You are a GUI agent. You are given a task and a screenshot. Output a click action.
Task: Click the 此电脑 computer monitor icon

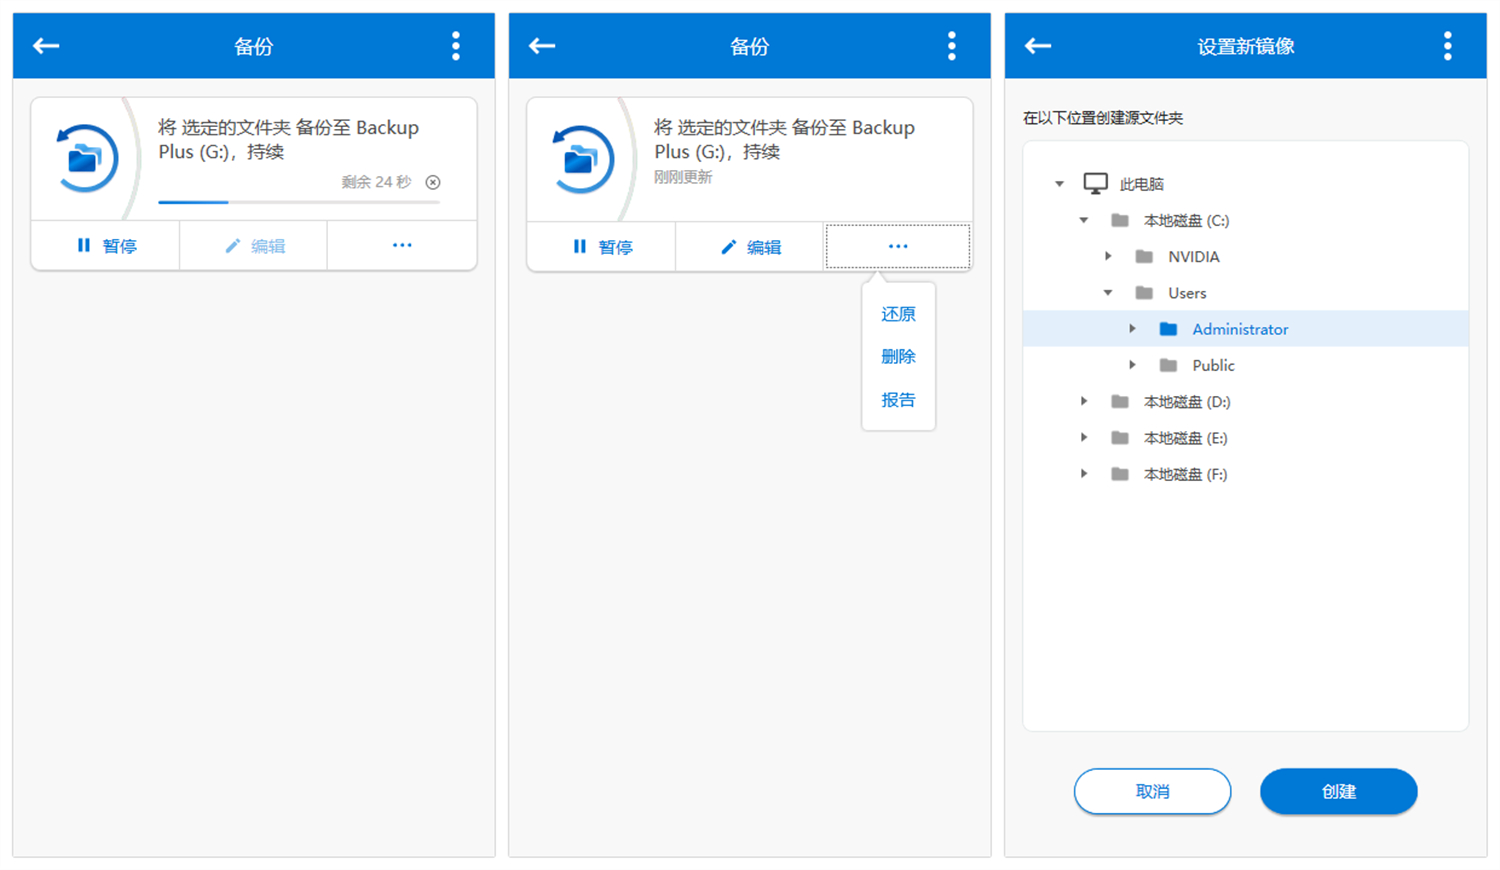tap(1097, 182)
